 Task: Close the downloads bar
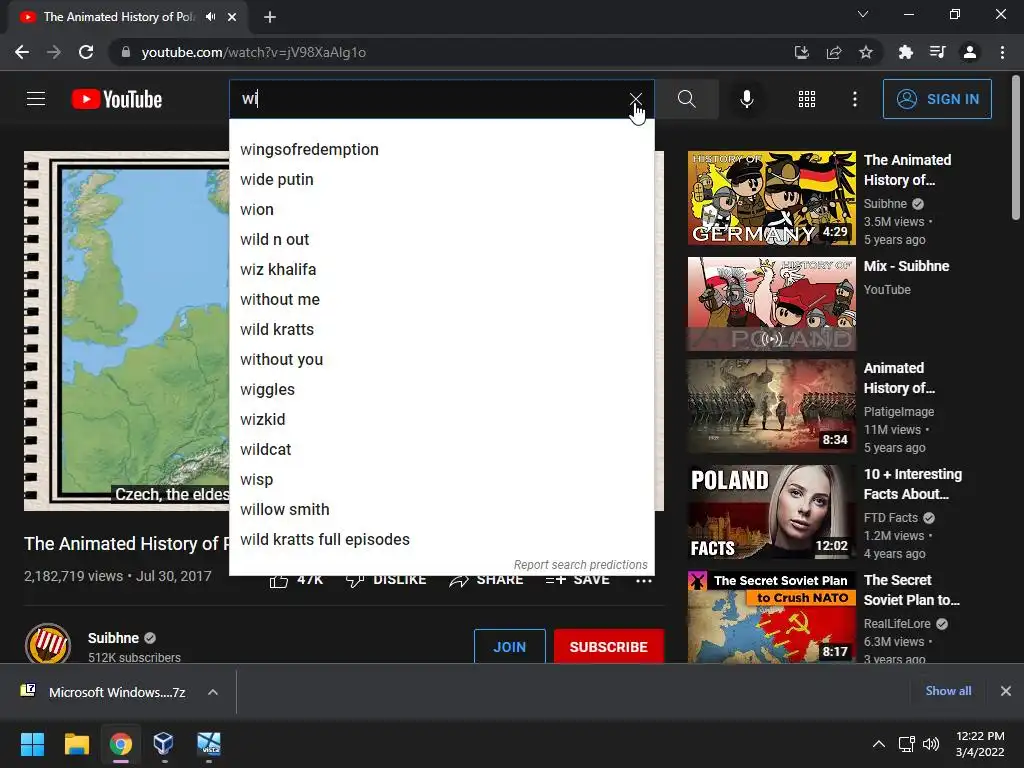click(1006, 691)
